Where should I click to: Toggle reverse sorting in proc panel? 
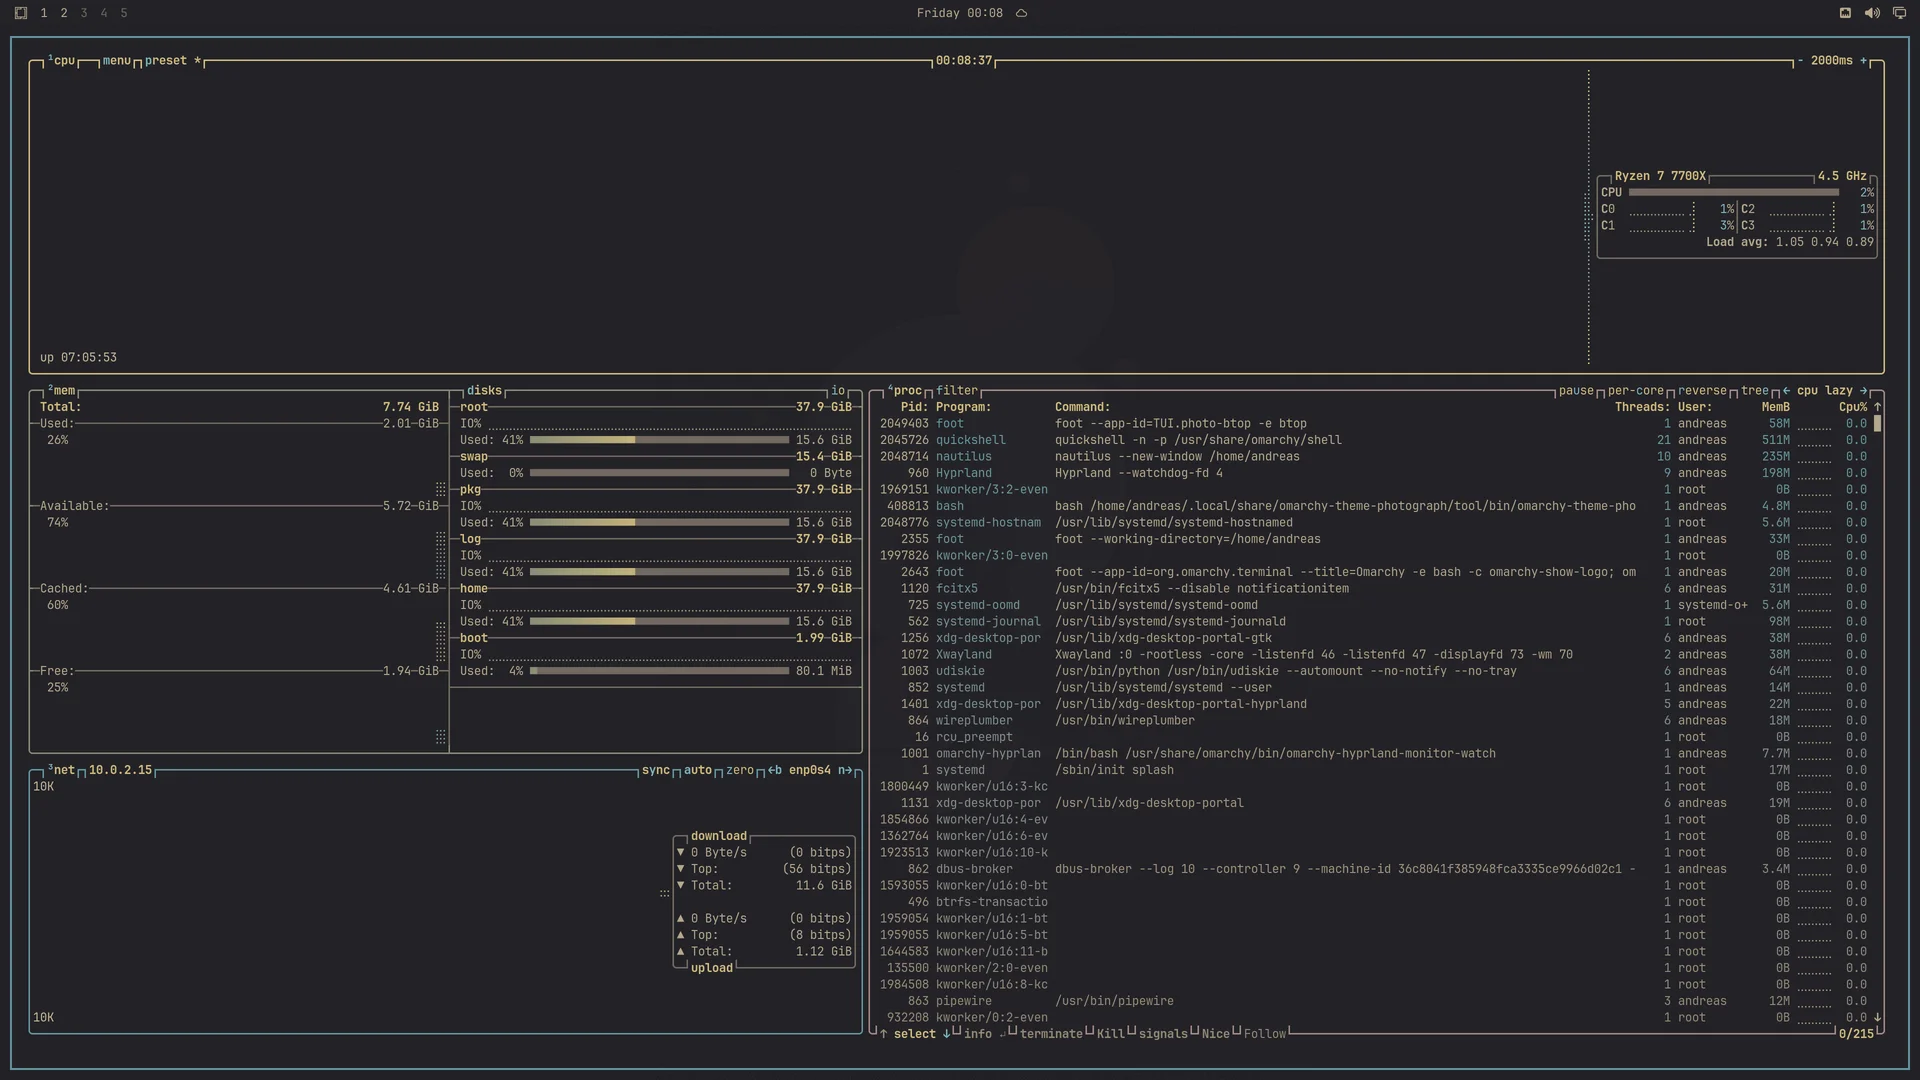1702,391
